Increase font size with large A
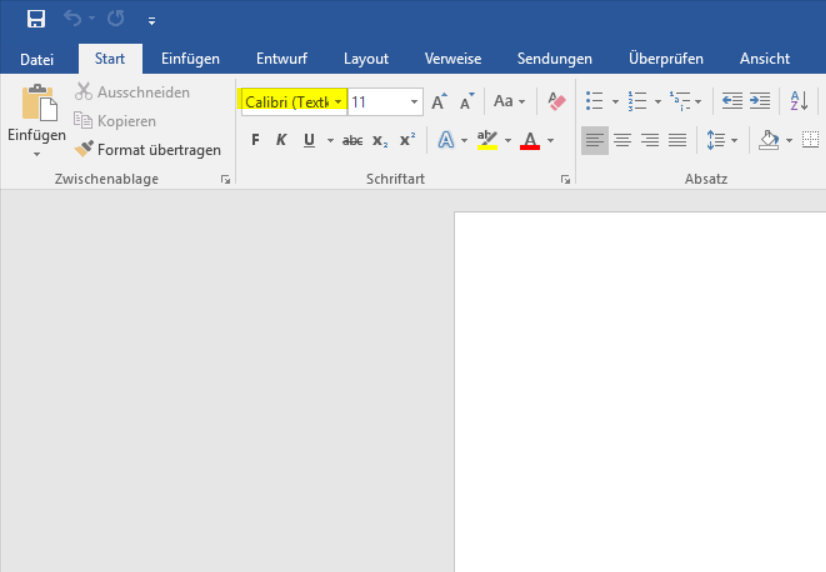The height and width of the screenshot is (572, 826). click(x=438, y=102)
